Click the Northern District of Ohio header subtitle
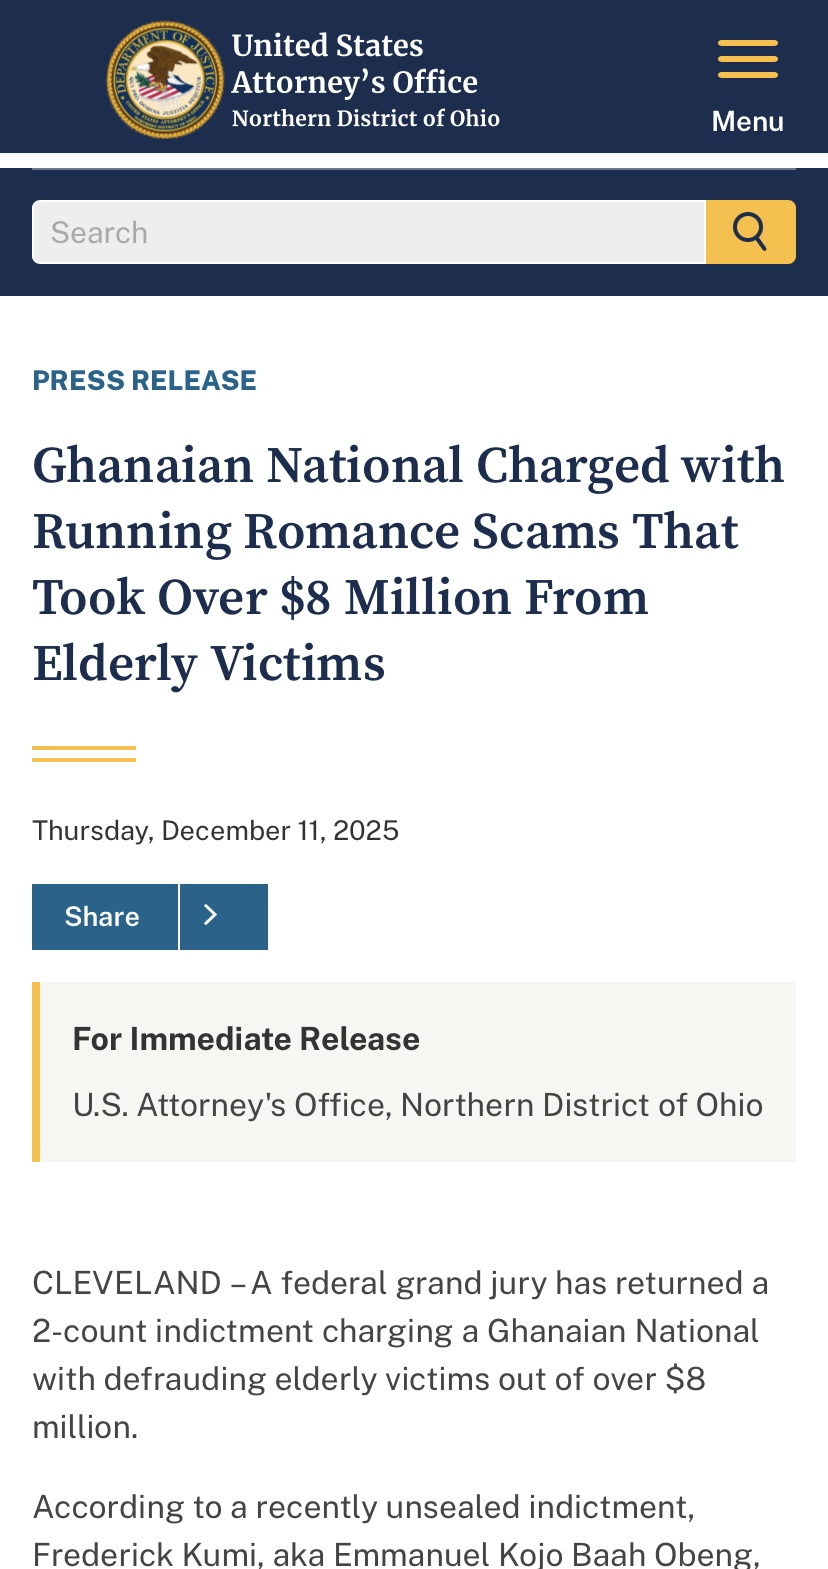Viewport: 828px width, 1569px height. (365, 118)
